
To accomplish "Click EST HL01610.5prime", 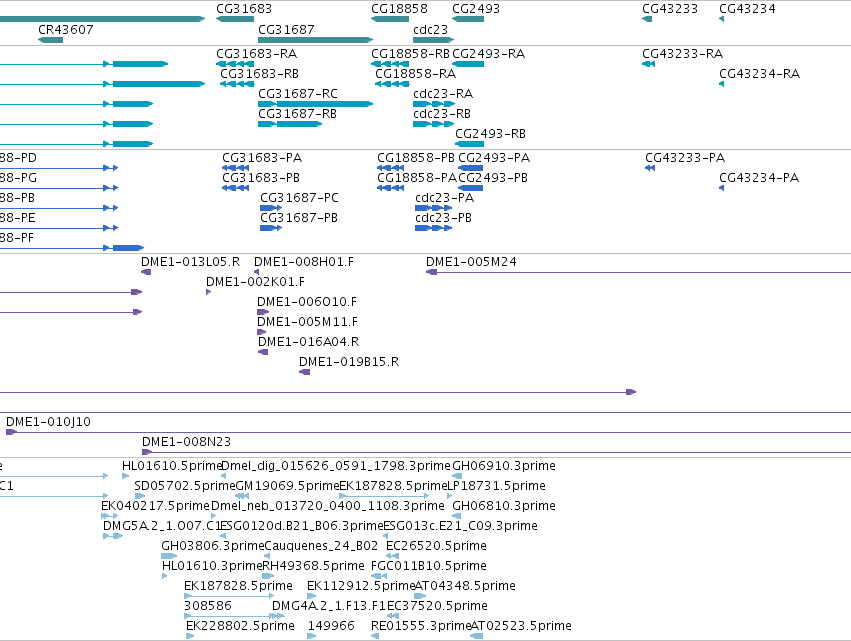I will click(172, 466).
